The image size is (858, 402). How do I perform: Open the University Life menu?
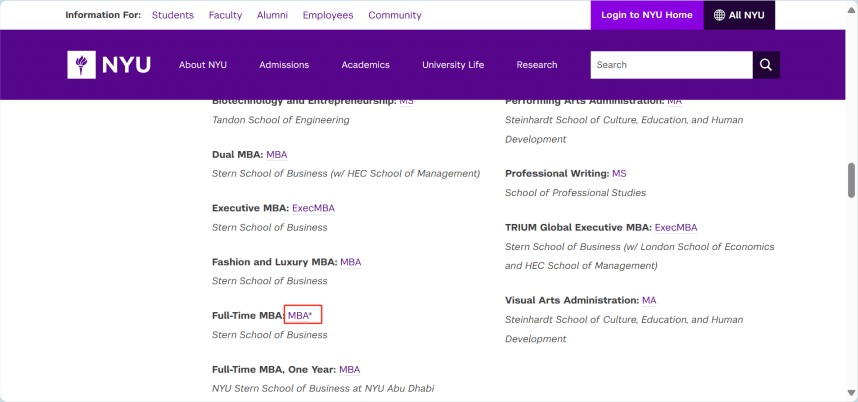(x=453, y=65)
